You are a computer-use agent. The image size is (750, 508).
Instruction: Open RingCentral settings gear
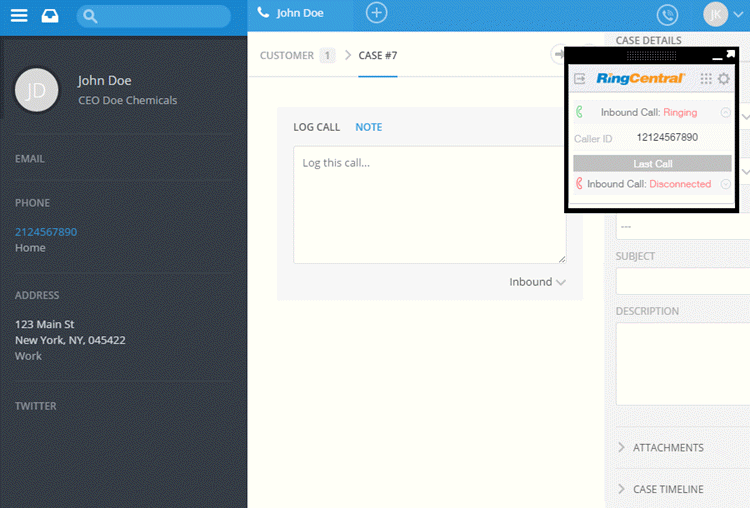[x=724, y=79]
